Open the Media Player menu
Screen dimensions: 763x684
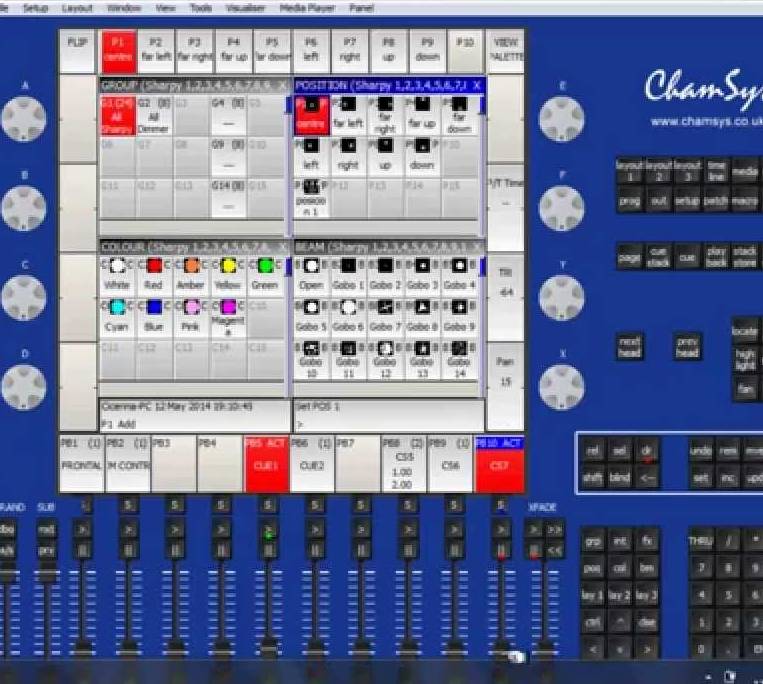point(308,8)
